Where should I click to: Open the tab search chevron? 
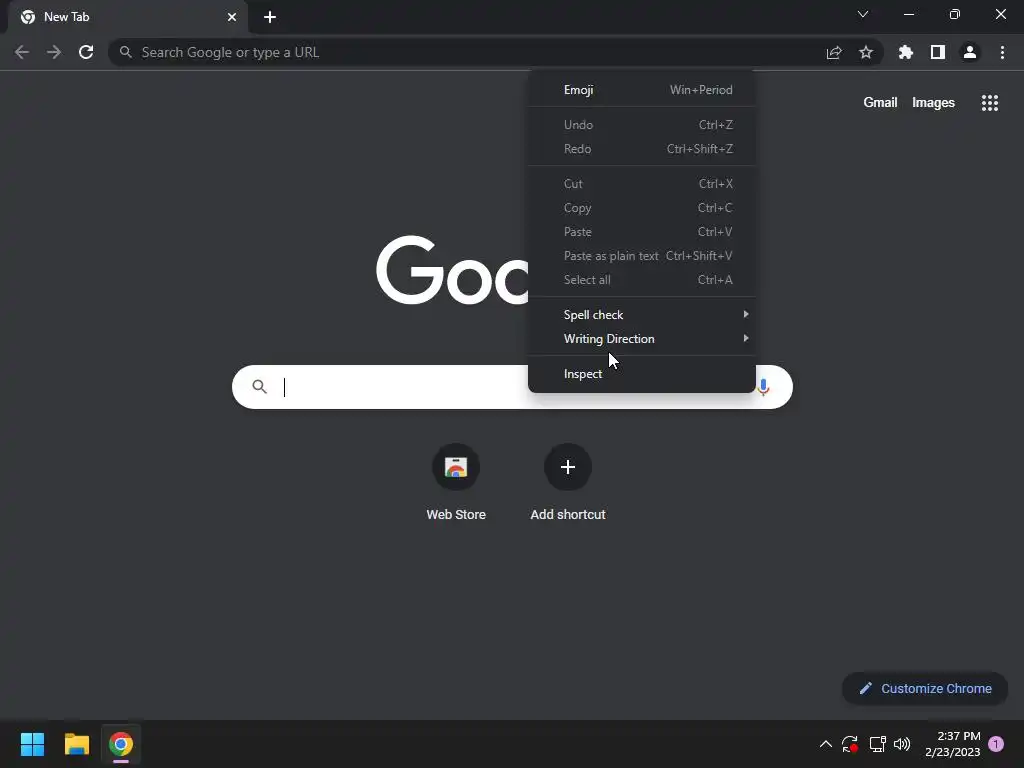point(863,14)
